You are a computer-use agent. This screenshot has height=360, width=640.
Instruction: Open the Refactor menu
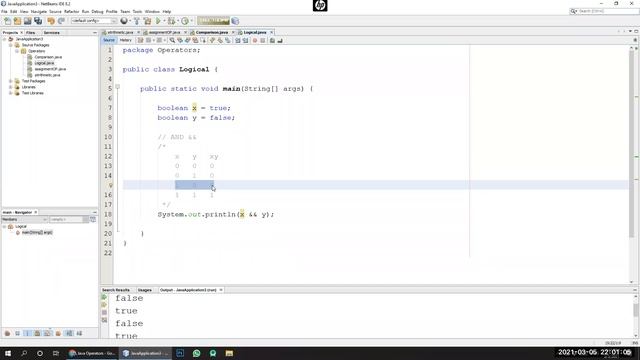coord(71,11)
